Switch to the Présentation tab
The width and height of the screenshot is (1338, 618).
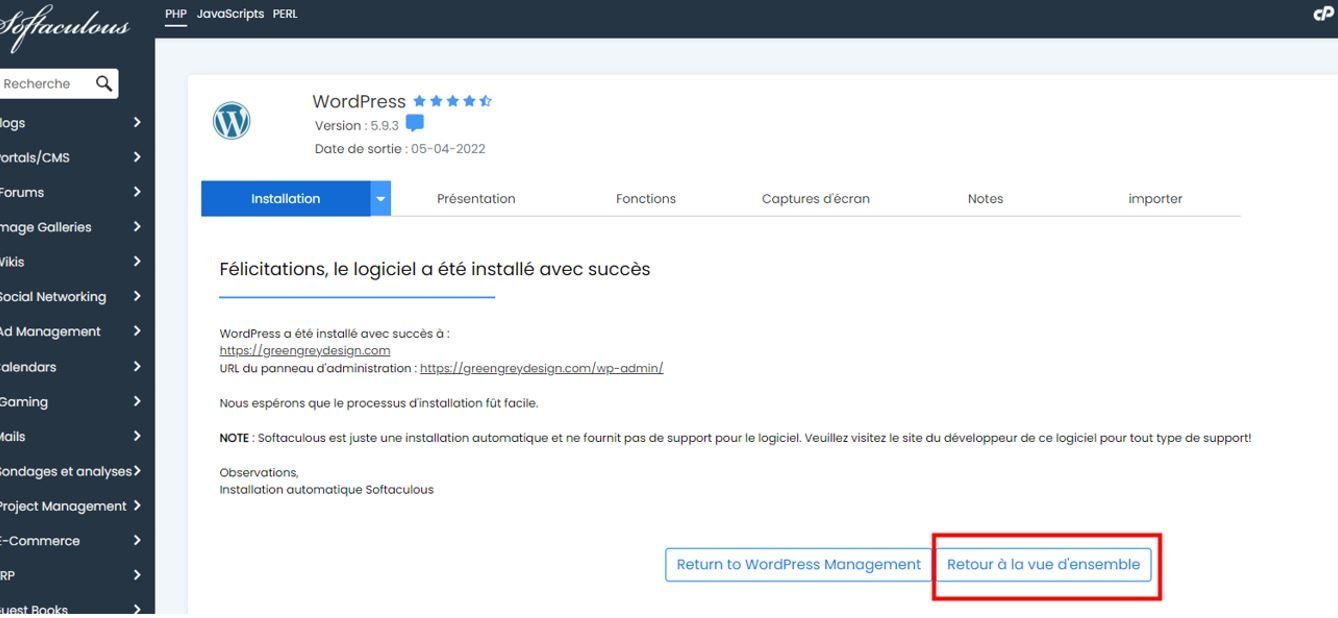click(476, 198)
